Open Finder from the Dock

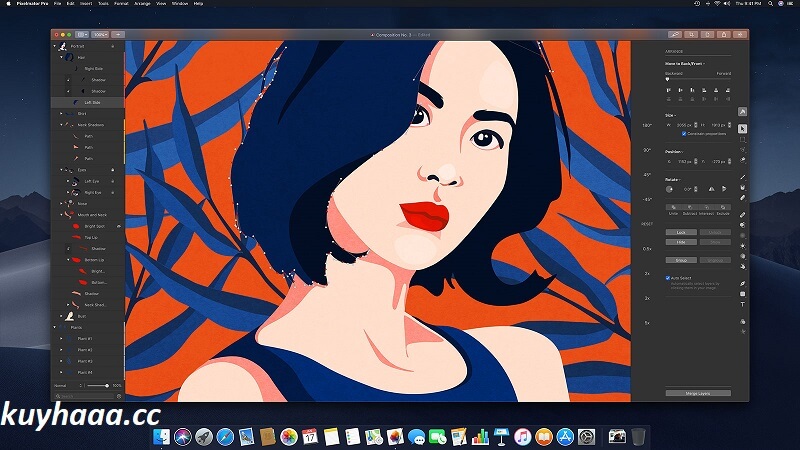point(162,437)
